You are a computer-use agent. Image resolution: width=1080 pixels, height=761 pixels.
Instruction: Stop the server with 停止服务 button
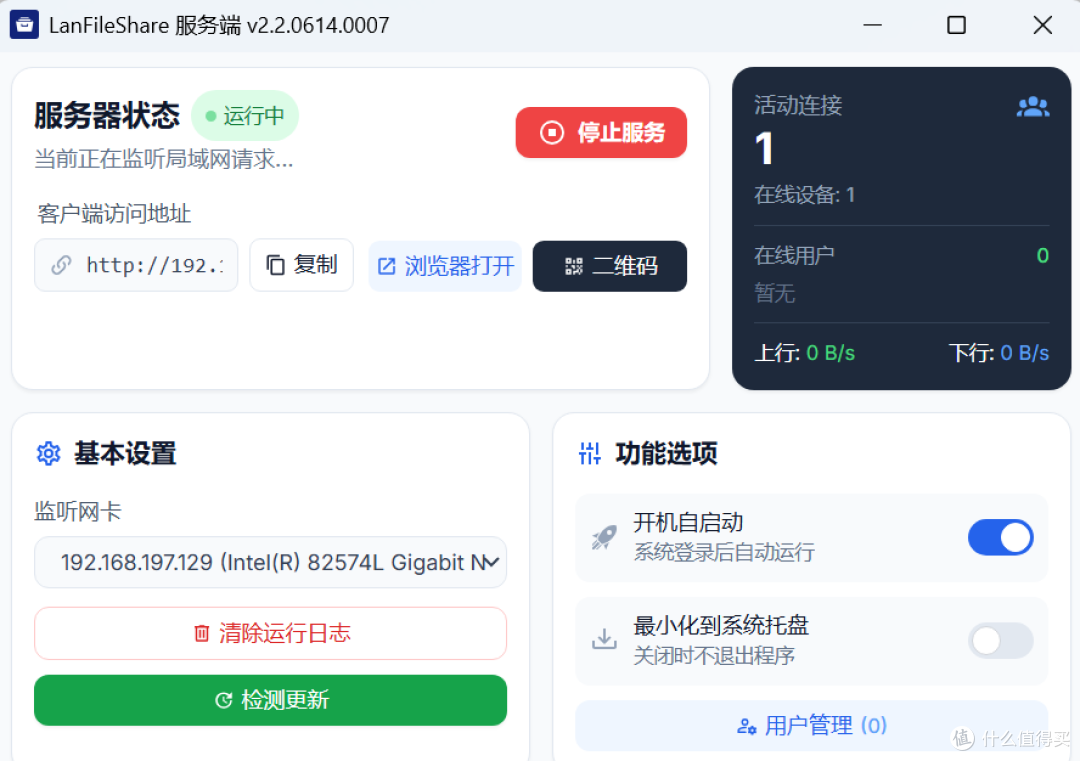pos(601,132)
